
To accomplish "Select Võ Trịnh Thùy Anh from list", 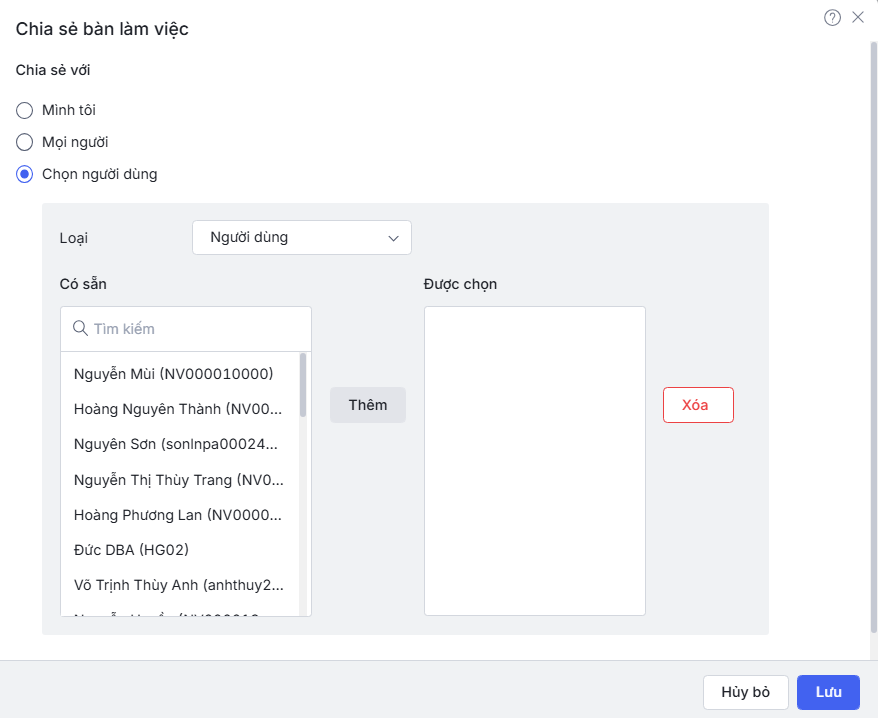I will 178,585.
